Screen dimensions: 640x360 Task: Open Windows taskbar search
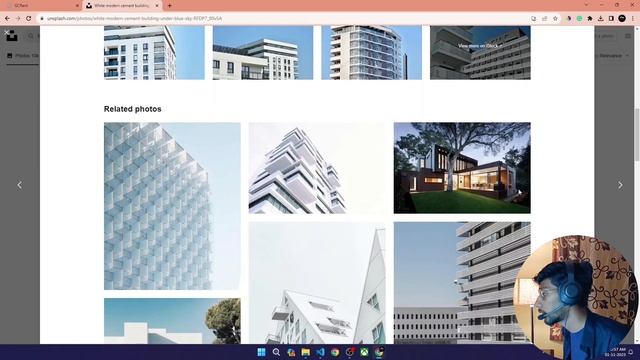[x=276, y=352]
